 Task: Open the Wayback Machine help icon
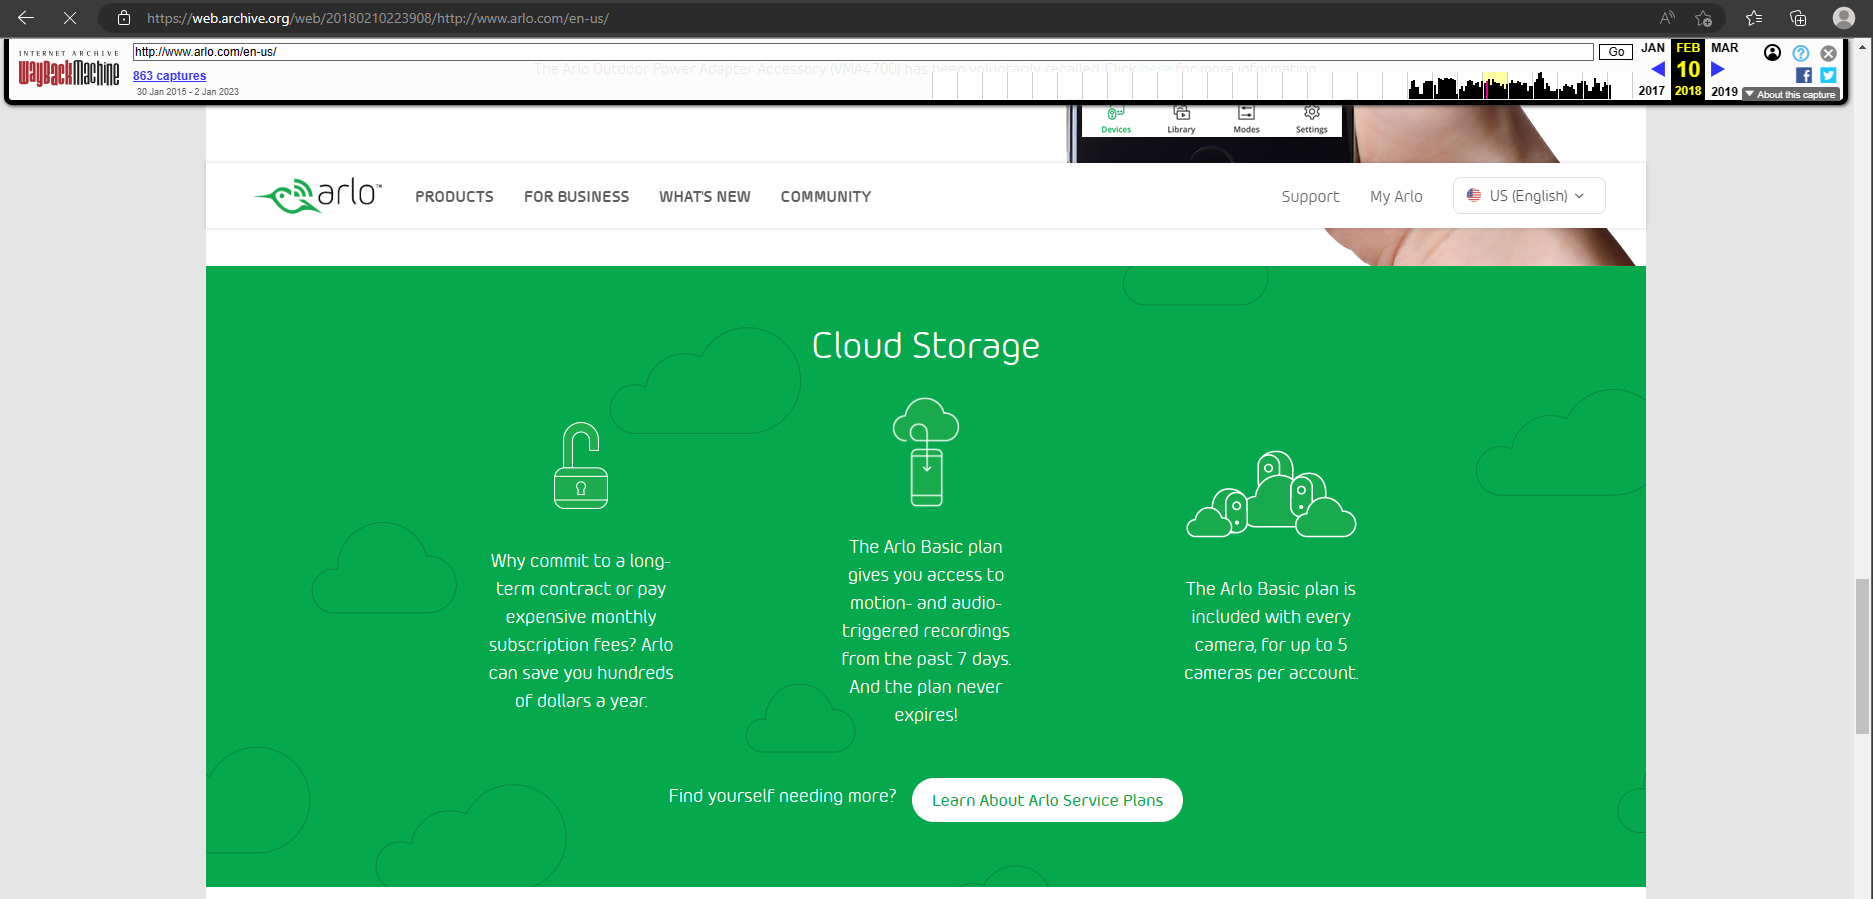(x=1801, y=53)
